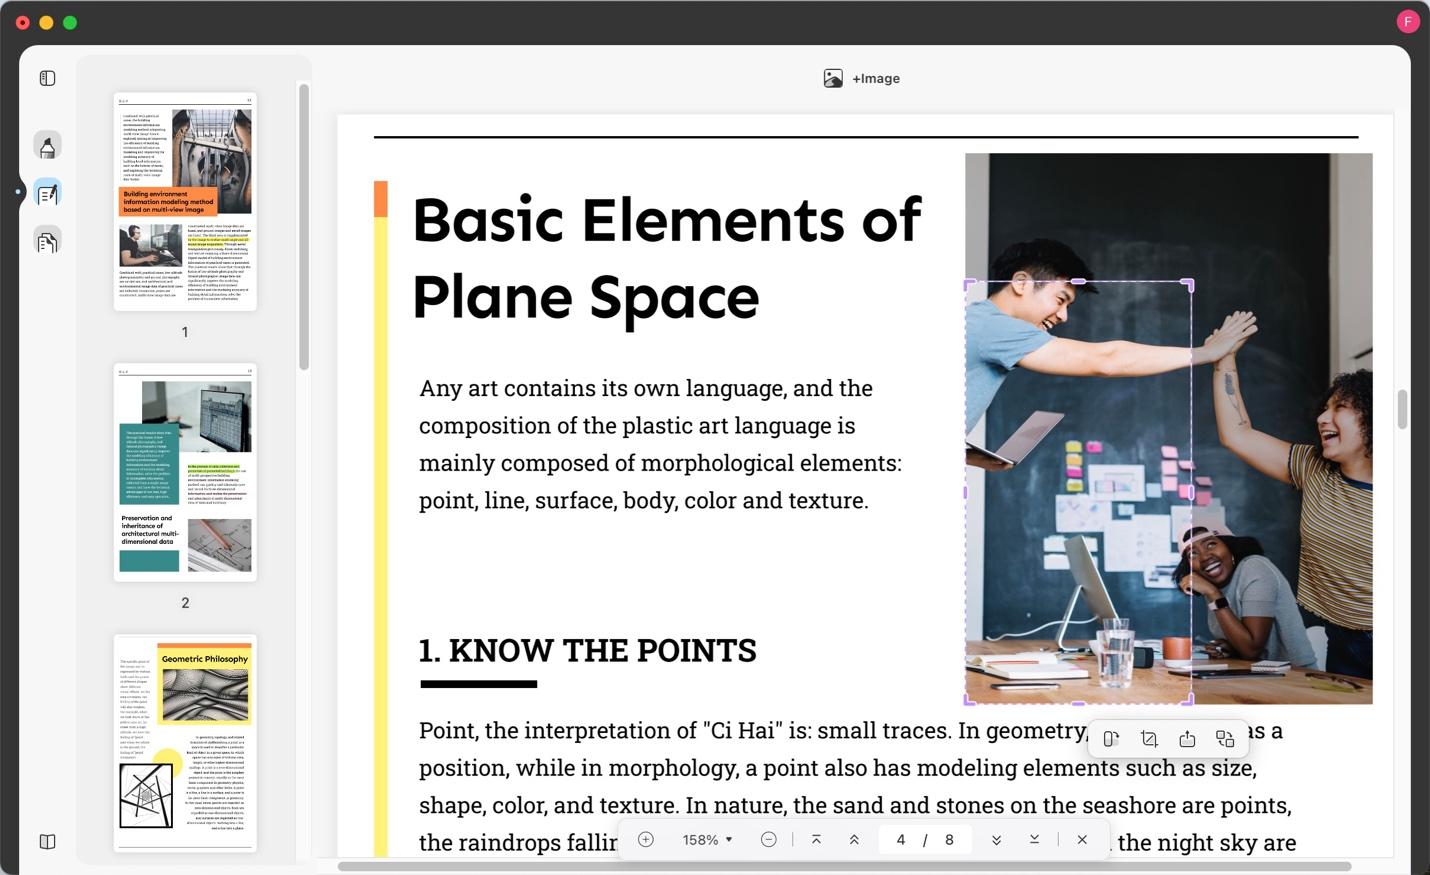Close the page navigation bar
Screen dimensions: 1430x875
[1082, 840]
